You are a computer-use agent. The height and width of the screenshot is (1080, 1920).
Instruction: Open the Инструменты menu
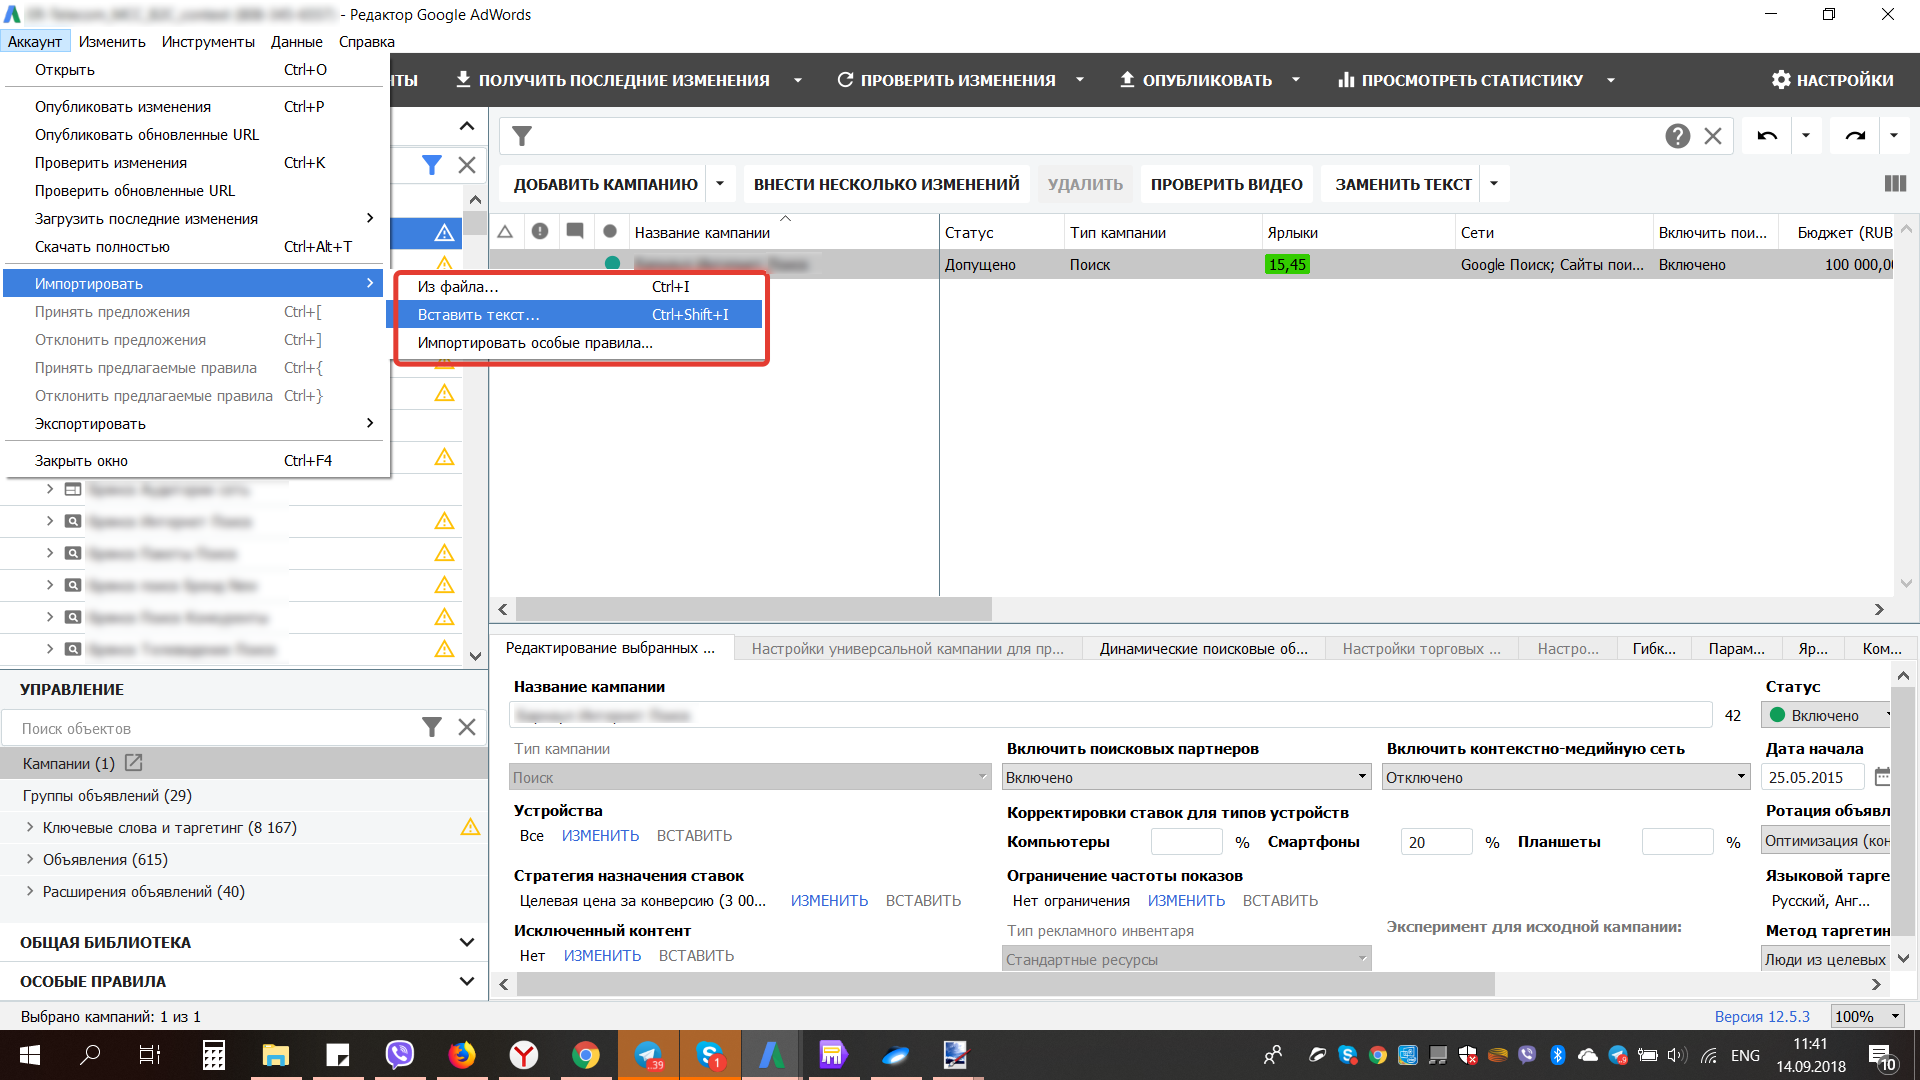pos(208,41)
